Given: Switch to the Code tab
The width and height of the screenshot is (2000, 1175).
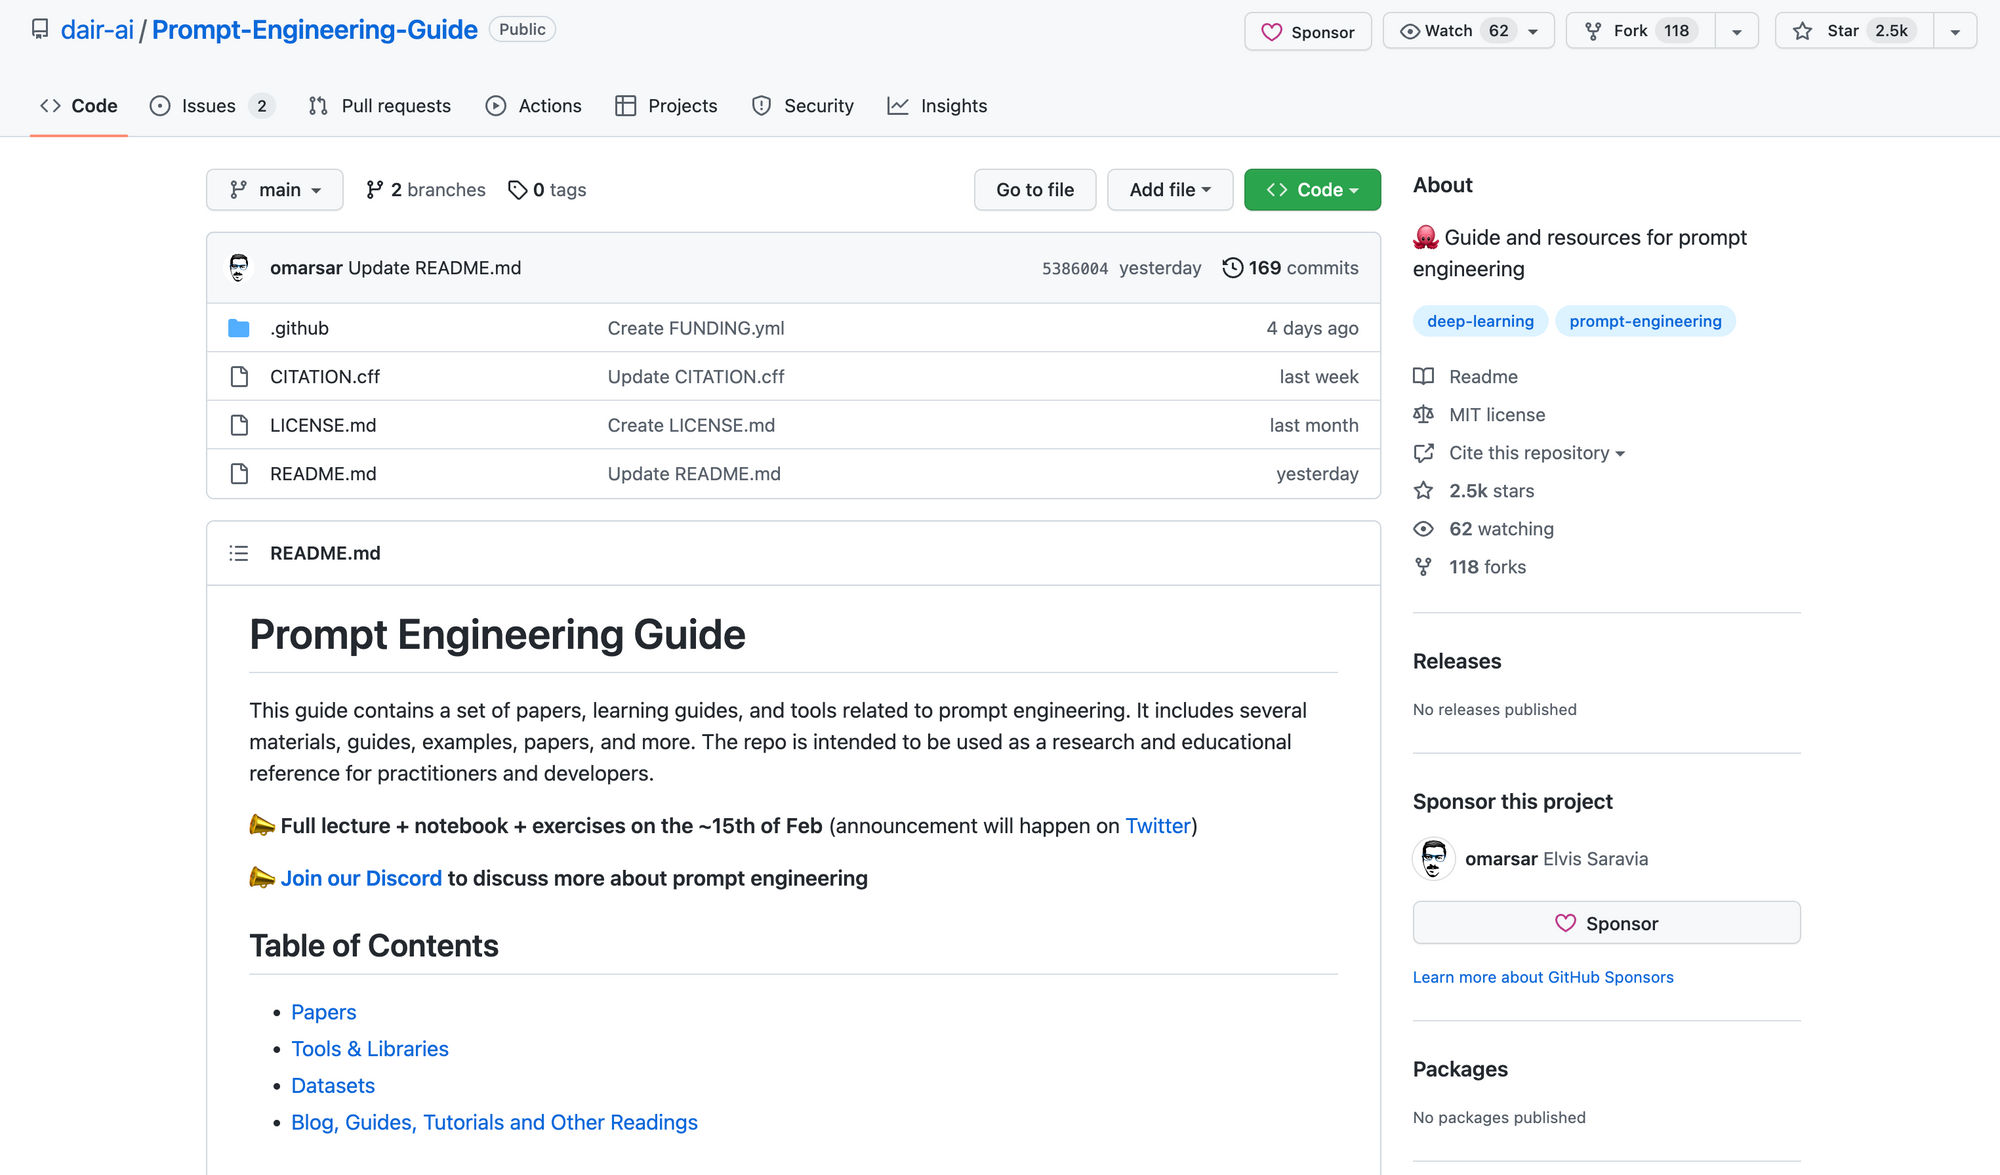Looking at the screenshot, I should [79, 106].
